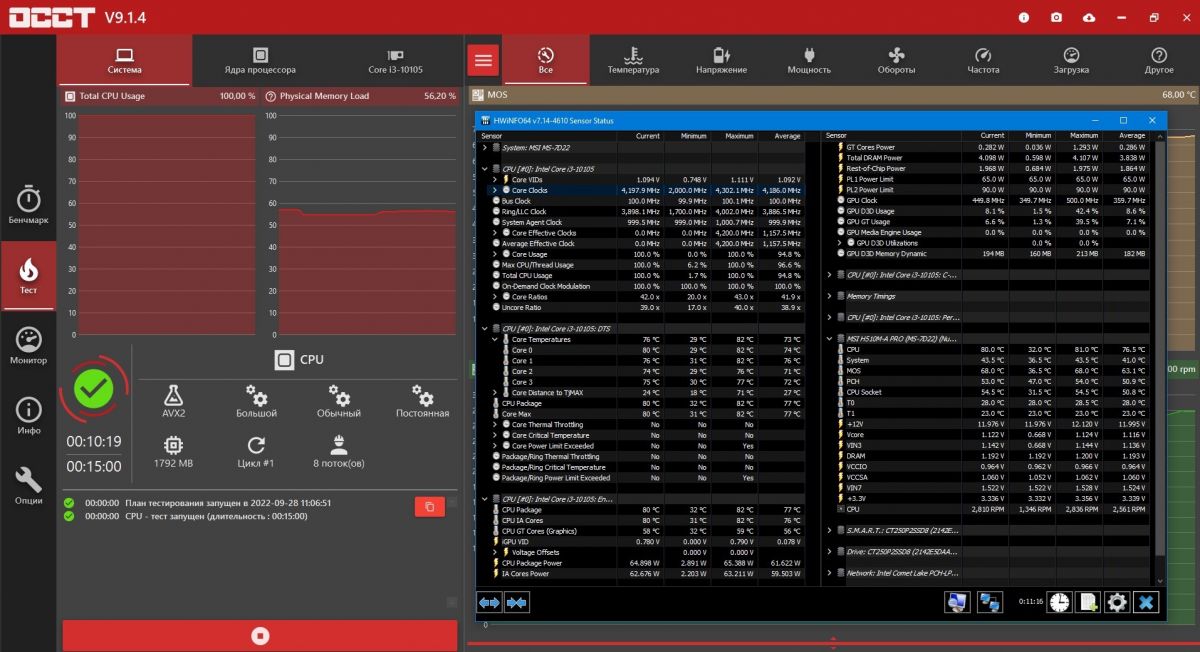Expand the Core Clocks row
The width and height of the screenshot is (1200, 652).
tap(495, 190)
